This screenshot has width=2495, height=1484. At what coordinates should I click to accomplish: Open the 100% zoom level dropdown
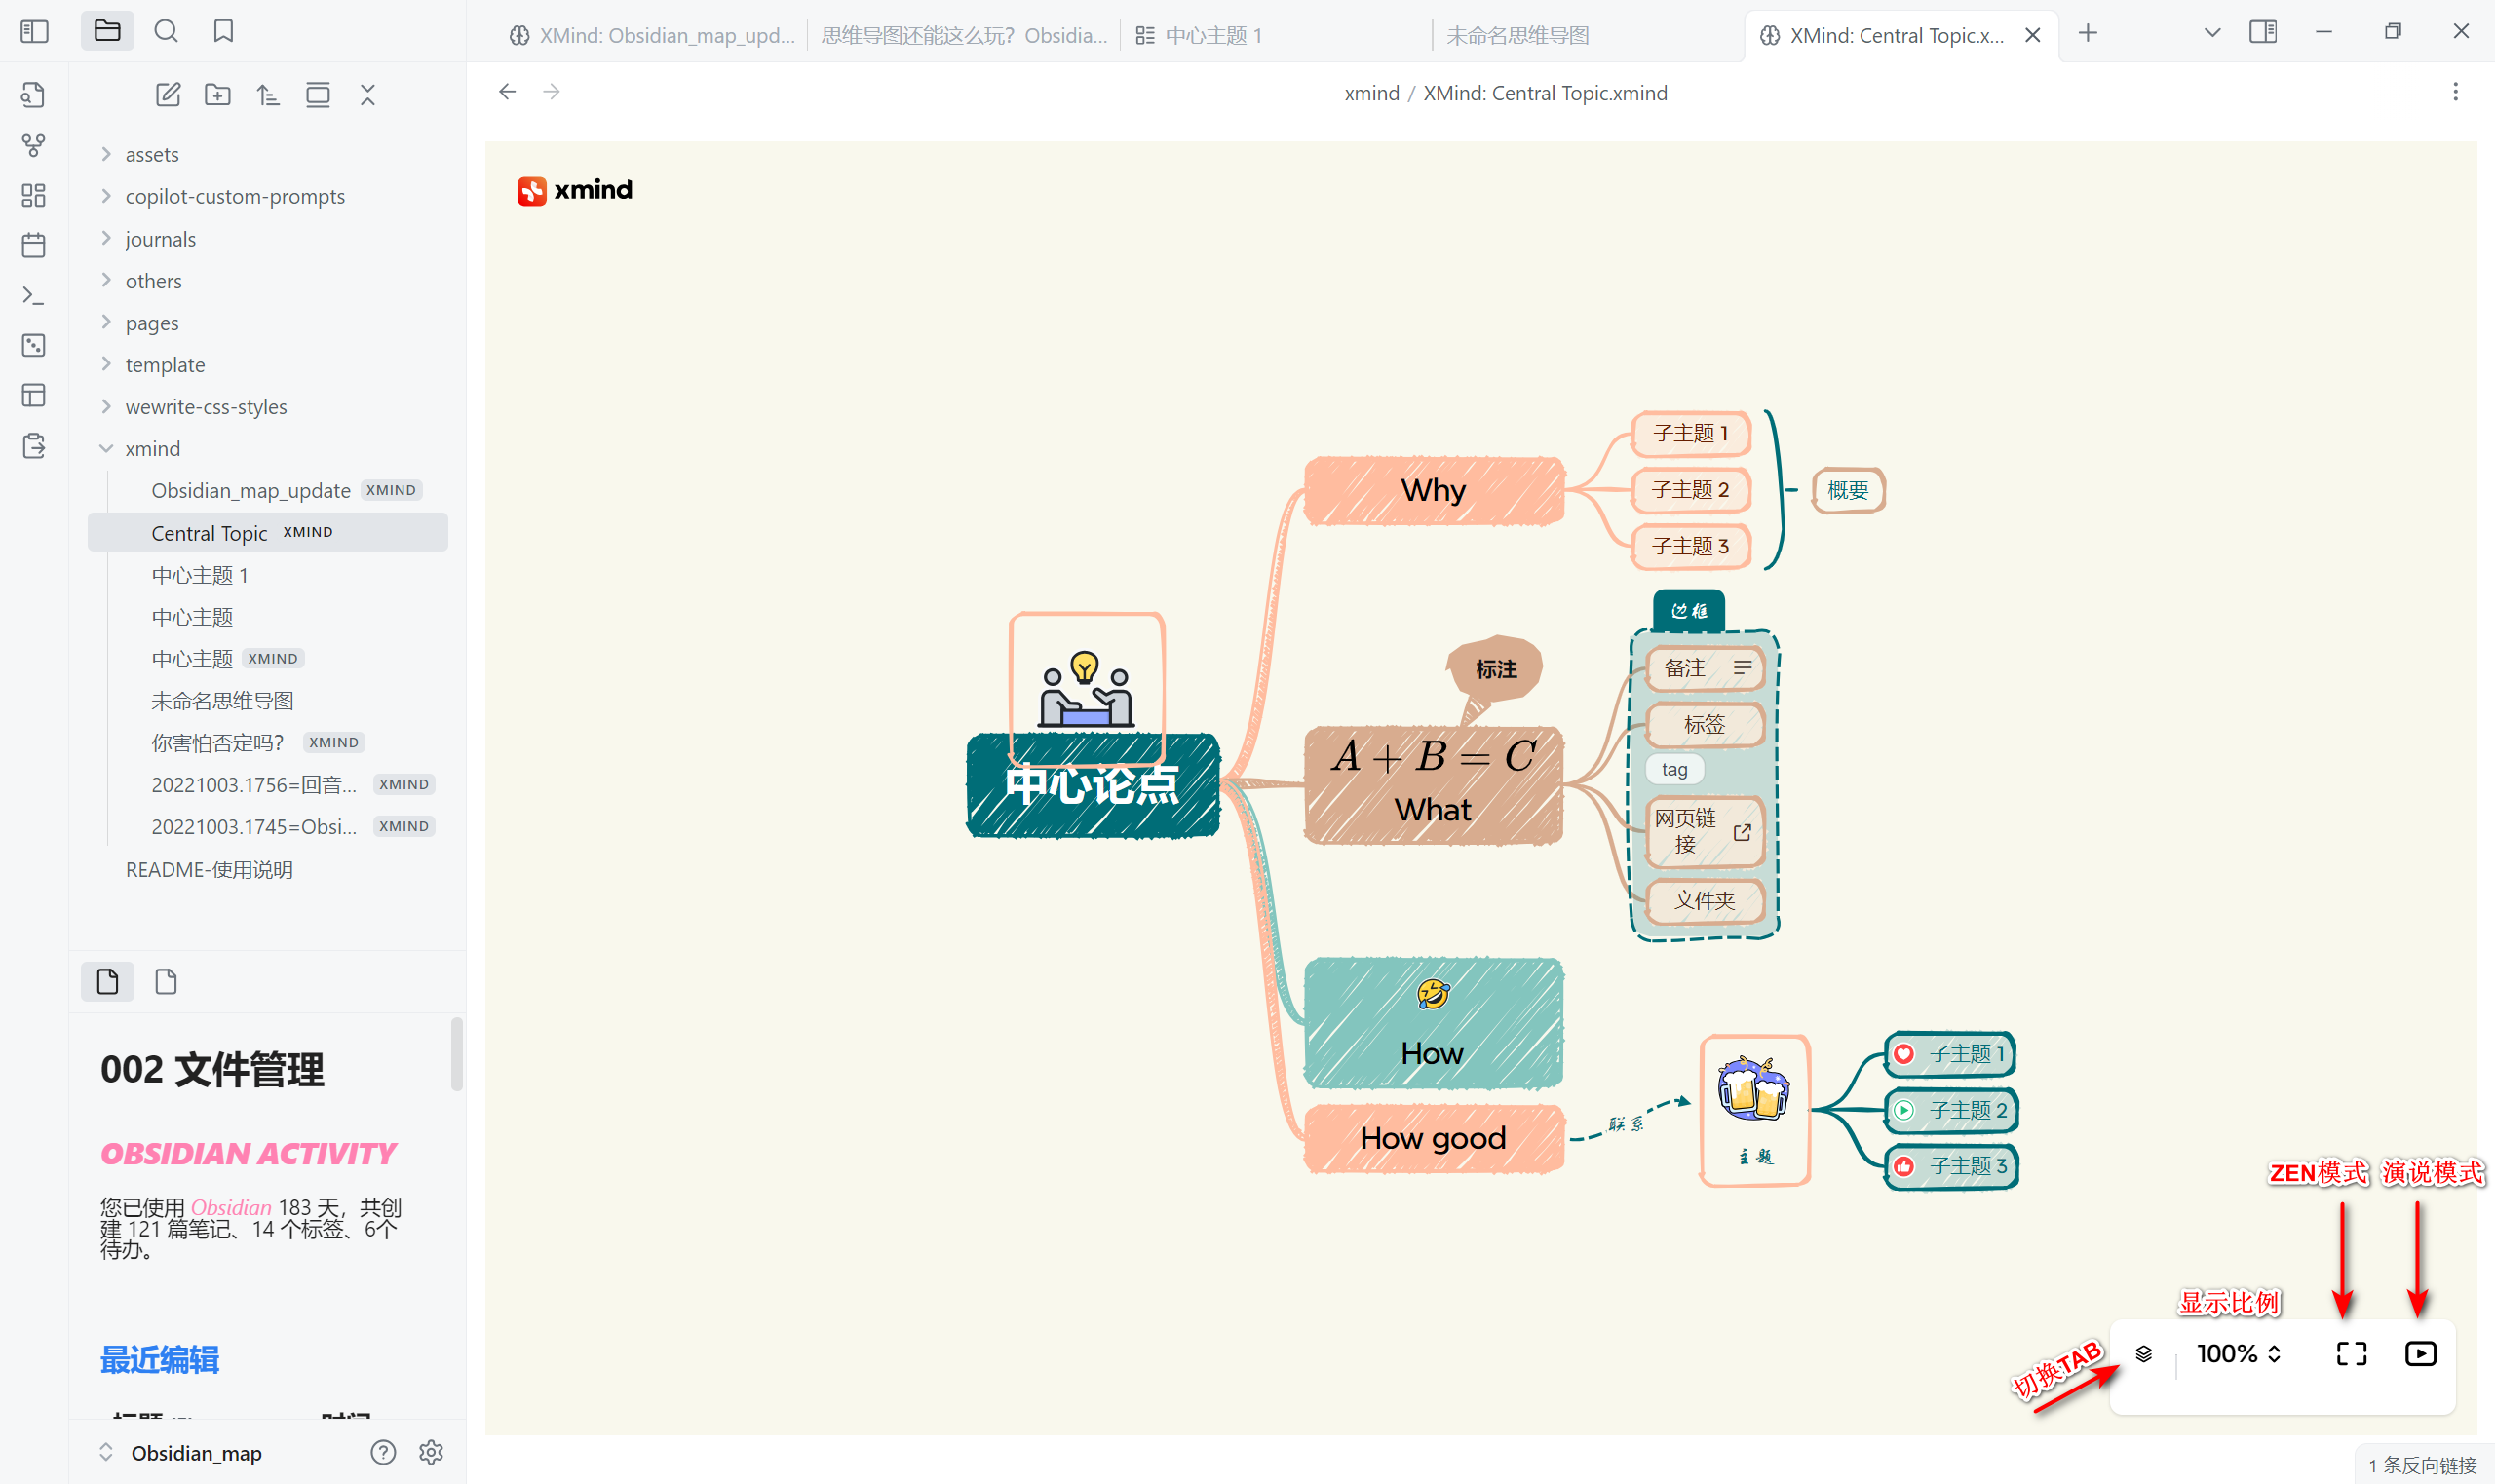pos(2238,1354)
